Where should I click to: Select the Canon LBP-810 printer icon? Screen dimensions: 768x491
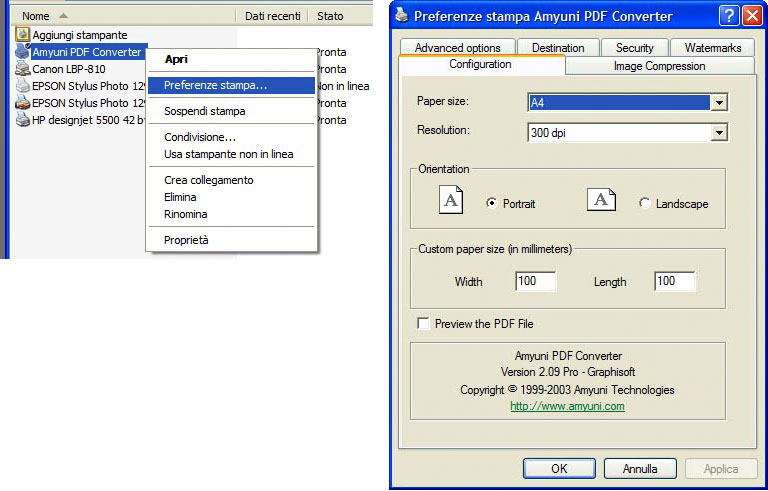coord(23,69)
